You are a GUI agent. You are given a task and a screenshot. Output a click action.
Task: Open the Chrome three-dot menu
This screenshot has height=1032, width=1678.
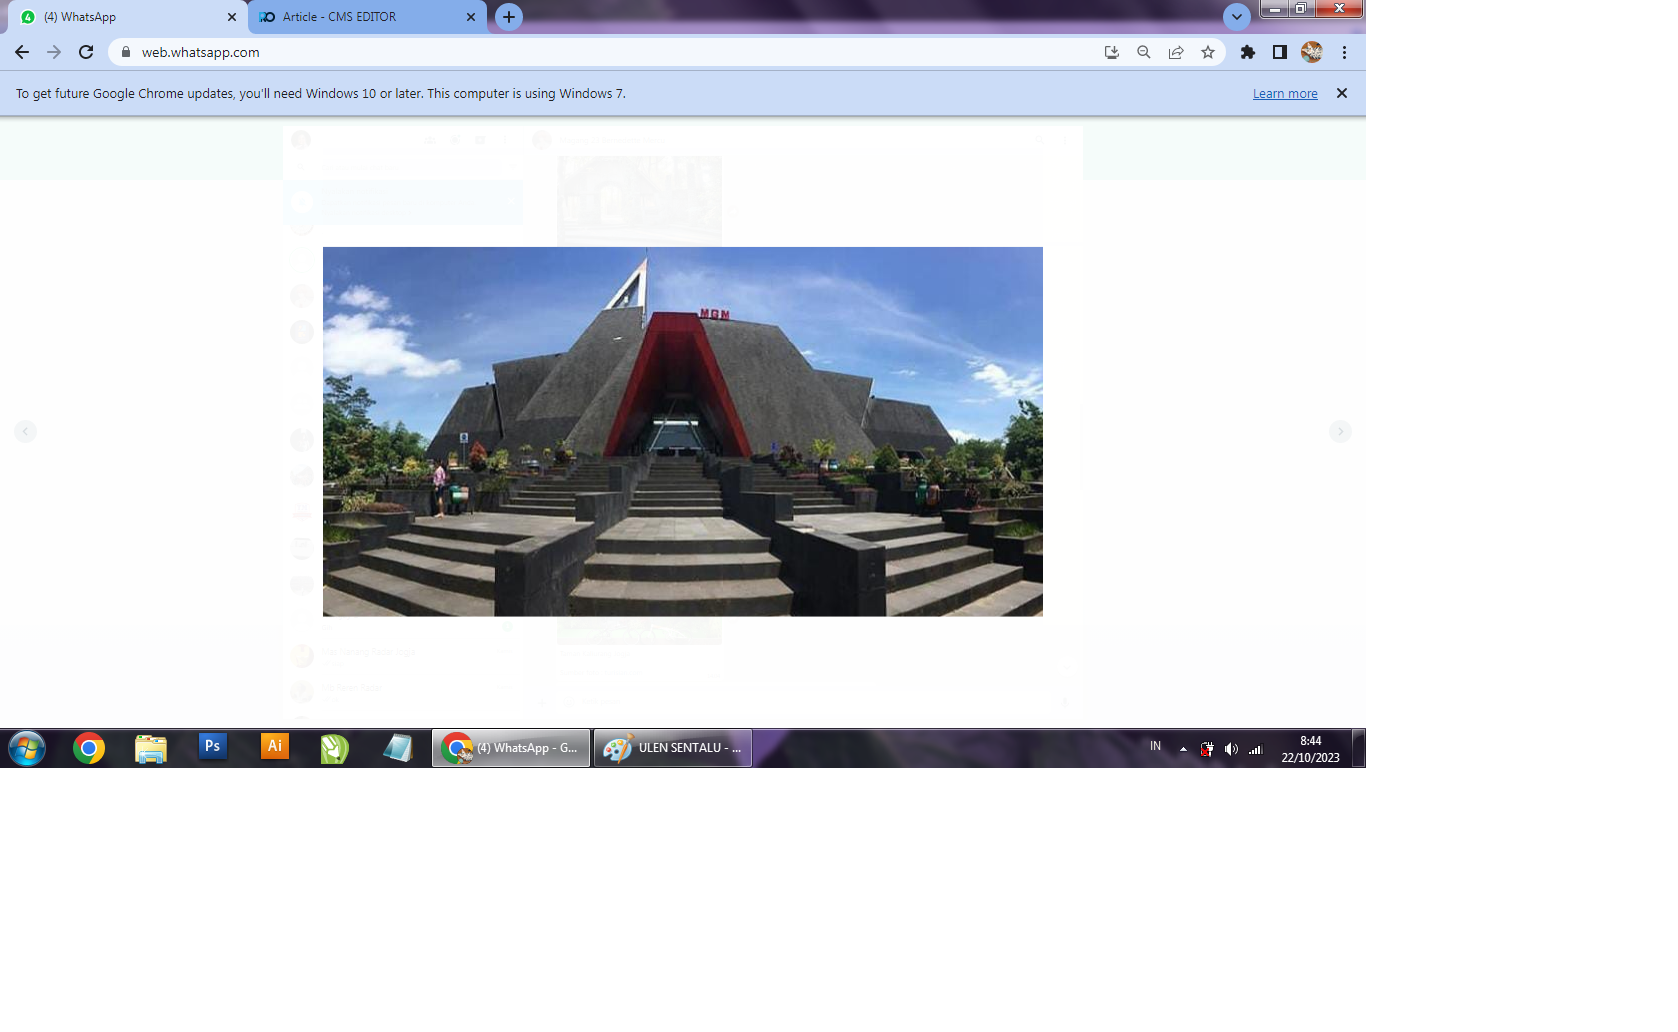[1344, 52]
